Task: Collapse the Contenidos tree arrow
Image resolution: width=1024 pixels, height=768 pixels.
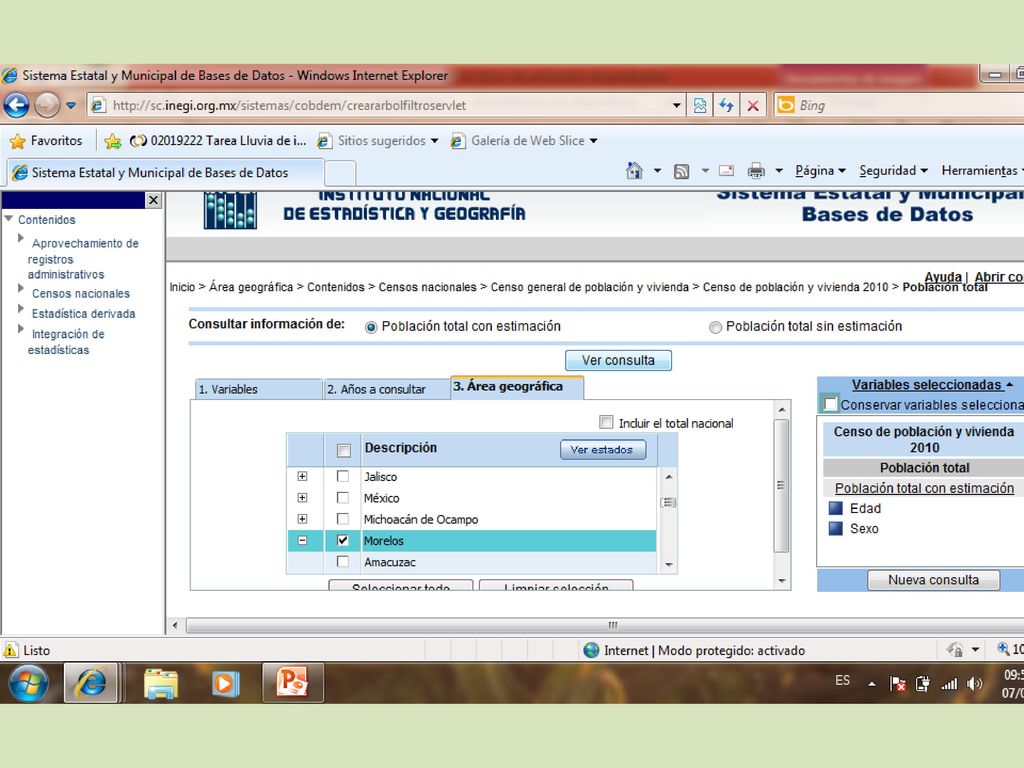Action: point(9,219)
